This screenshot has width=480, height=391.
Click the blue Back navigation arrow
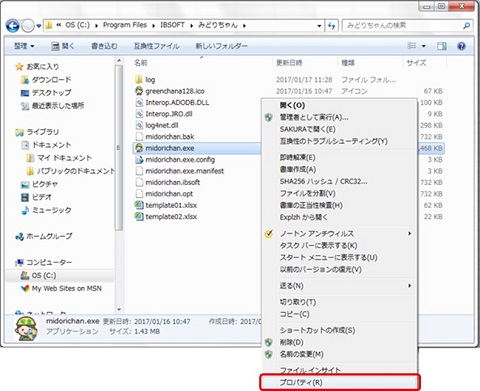(13, 26)
